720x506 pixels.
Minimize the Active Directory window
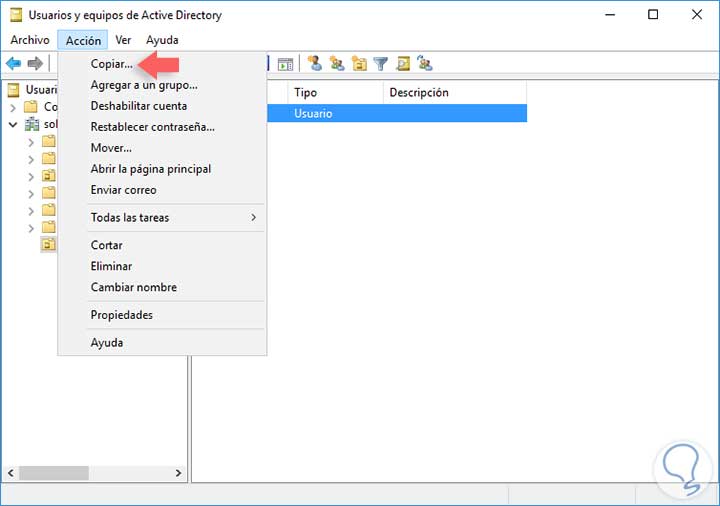(610, 15)
